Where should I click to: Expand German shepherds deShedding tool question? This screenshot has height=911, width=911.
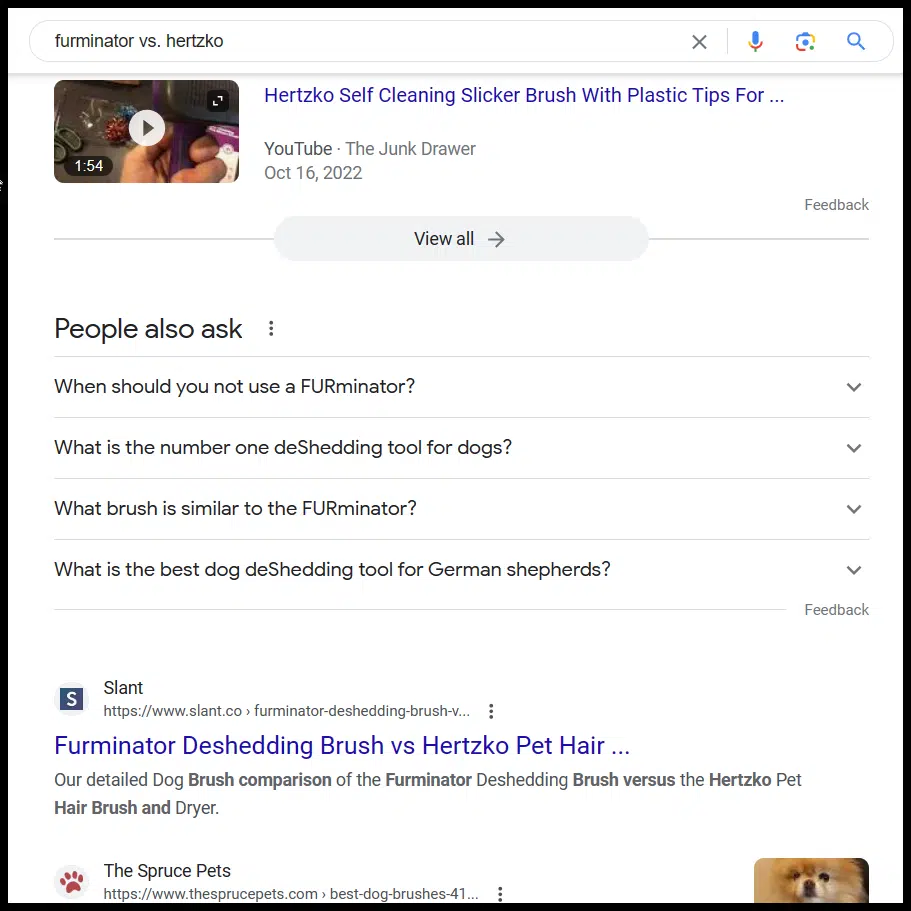(853, 570)
